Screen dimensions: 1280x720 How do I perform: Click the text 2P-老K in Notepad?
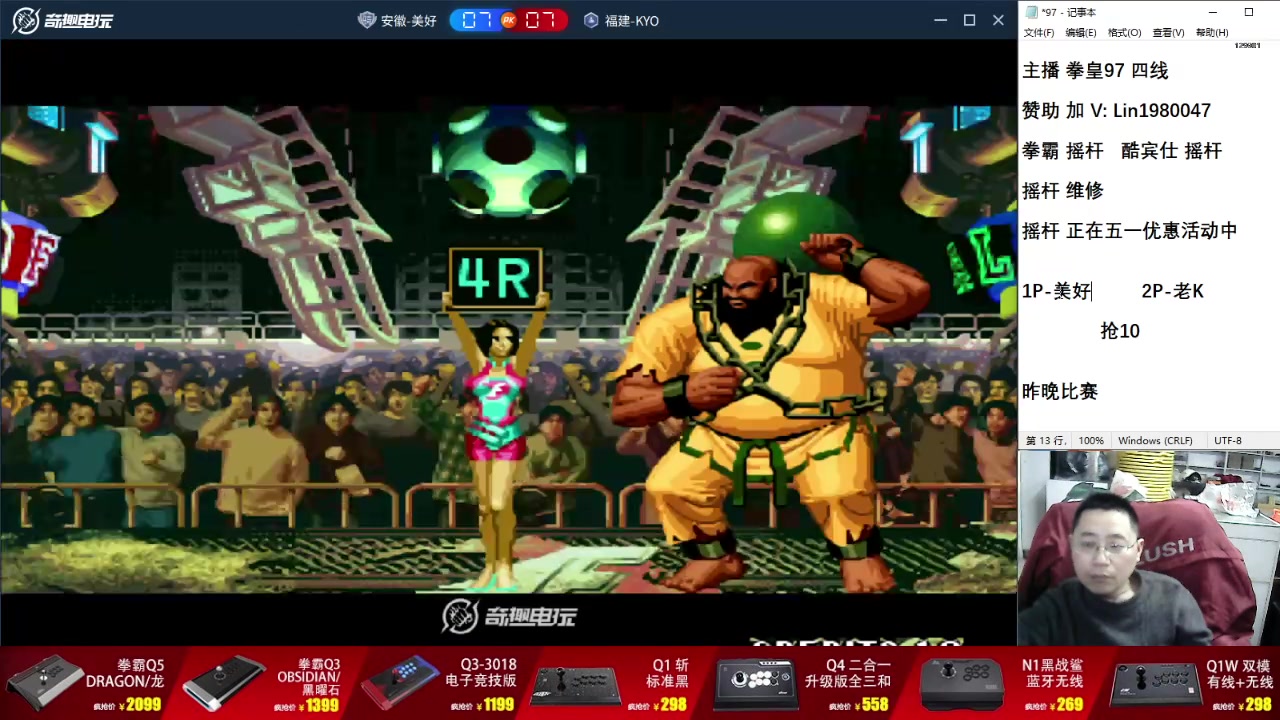(x=1172, y=291)
